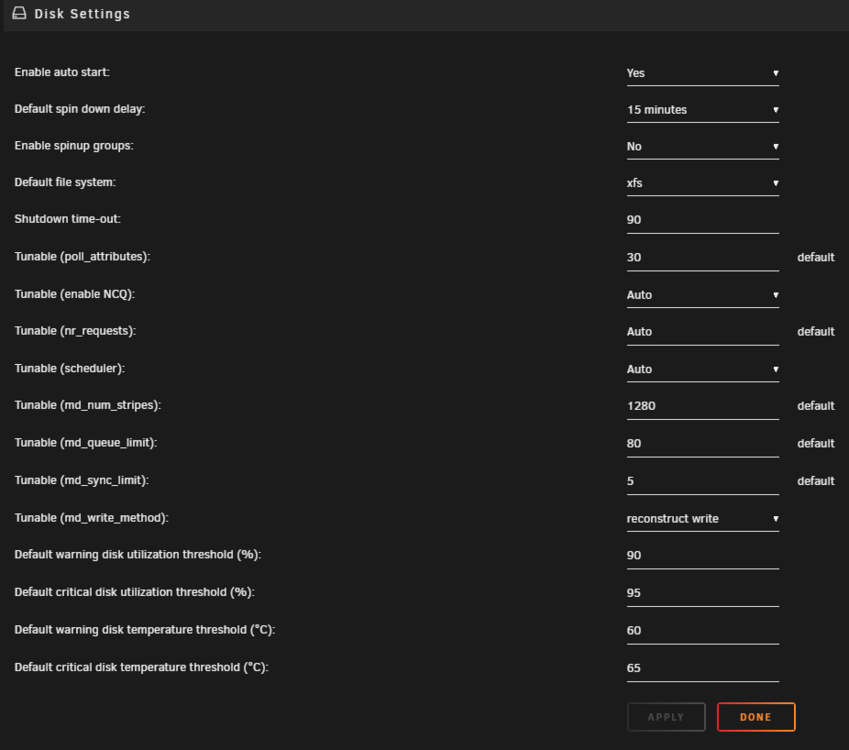849x750 pixels.
Task: Click the md_num_stripes input field
Action: click(x=703, y=406)
